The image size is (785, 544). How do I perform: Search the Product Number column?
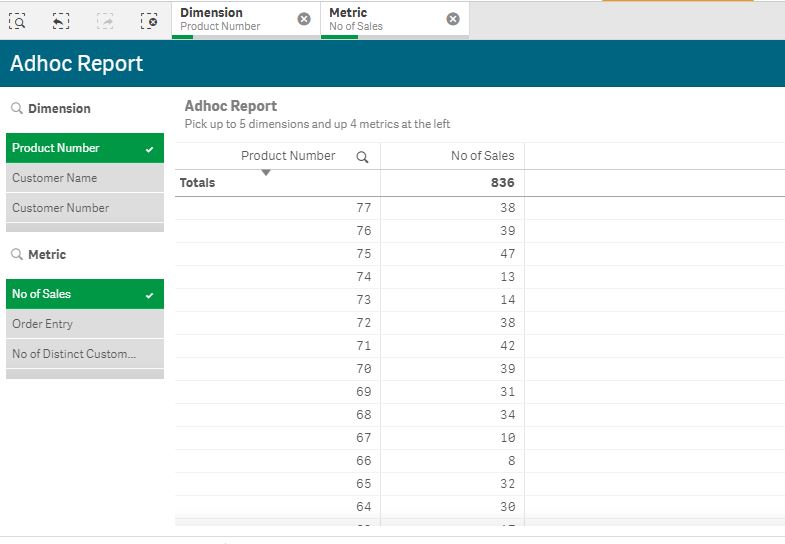362,157
